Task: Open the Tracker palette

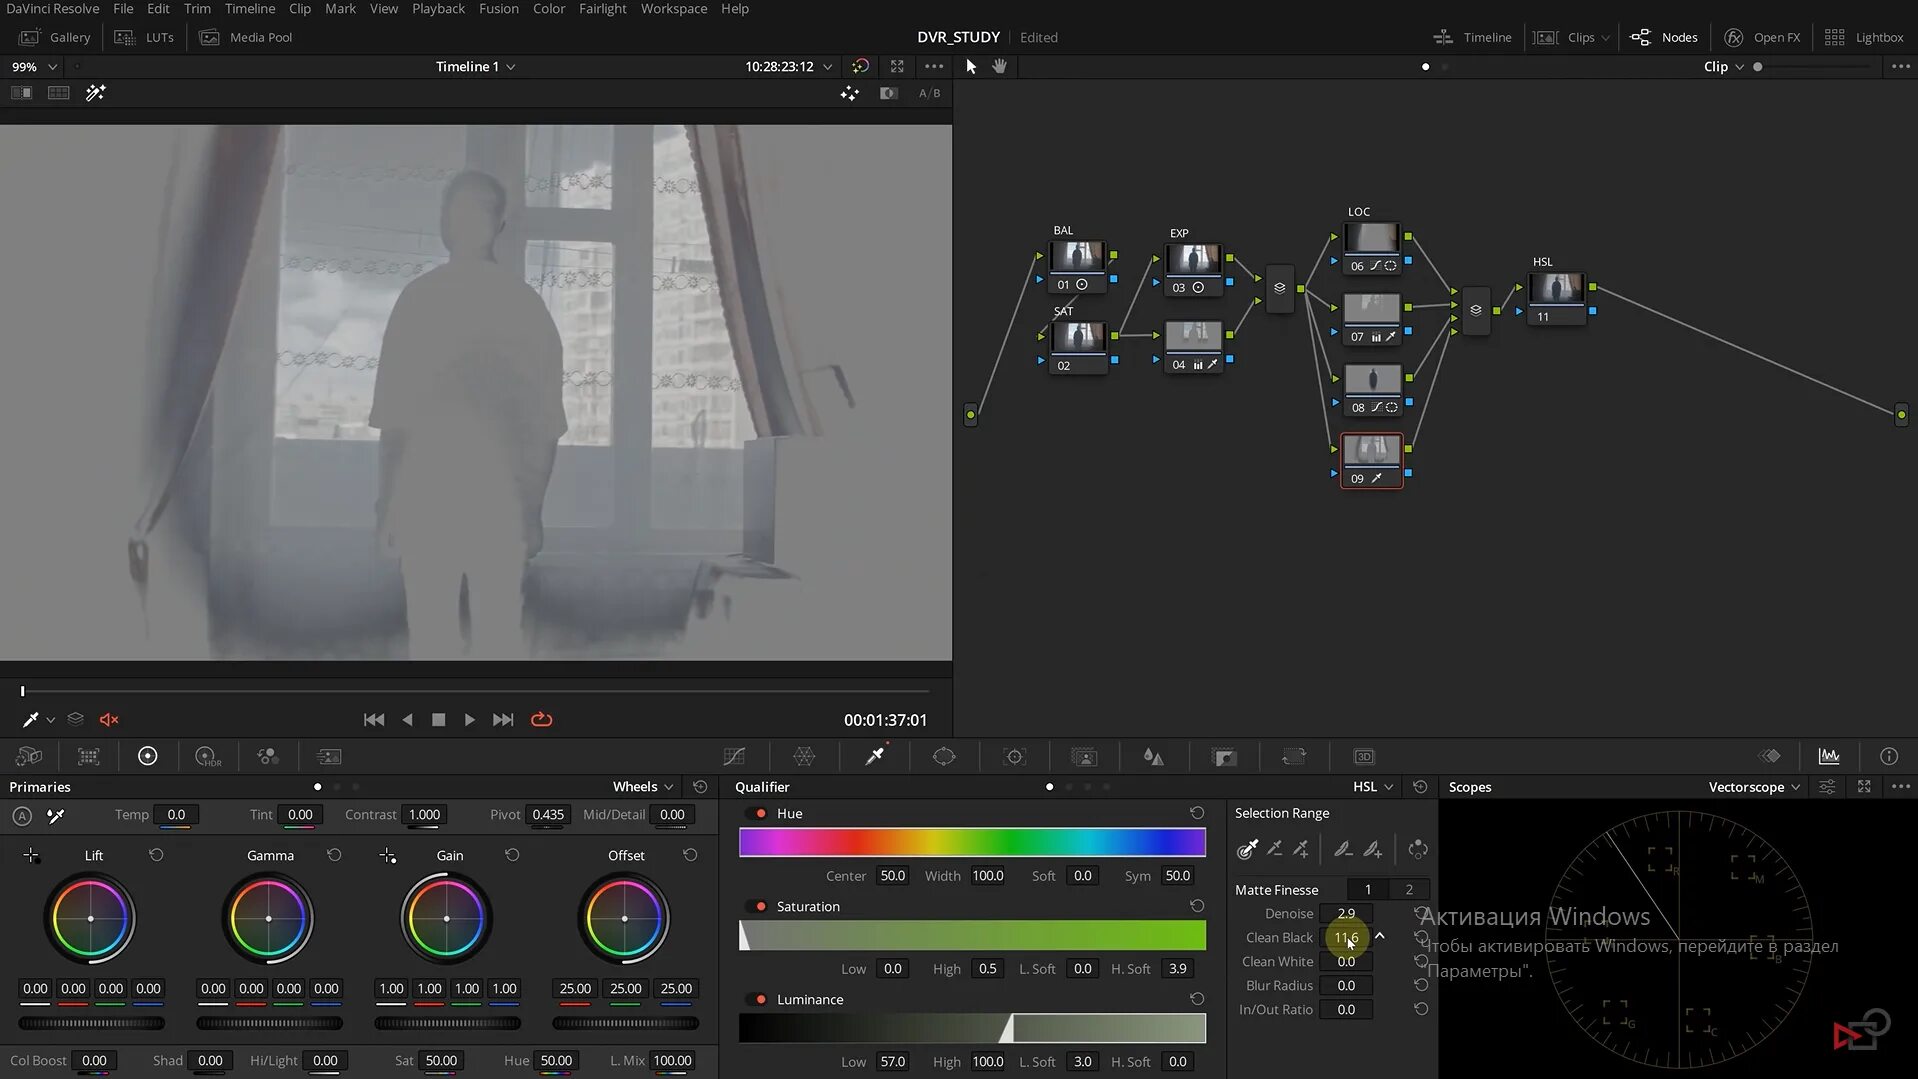Action: (x=1014, y=757)
